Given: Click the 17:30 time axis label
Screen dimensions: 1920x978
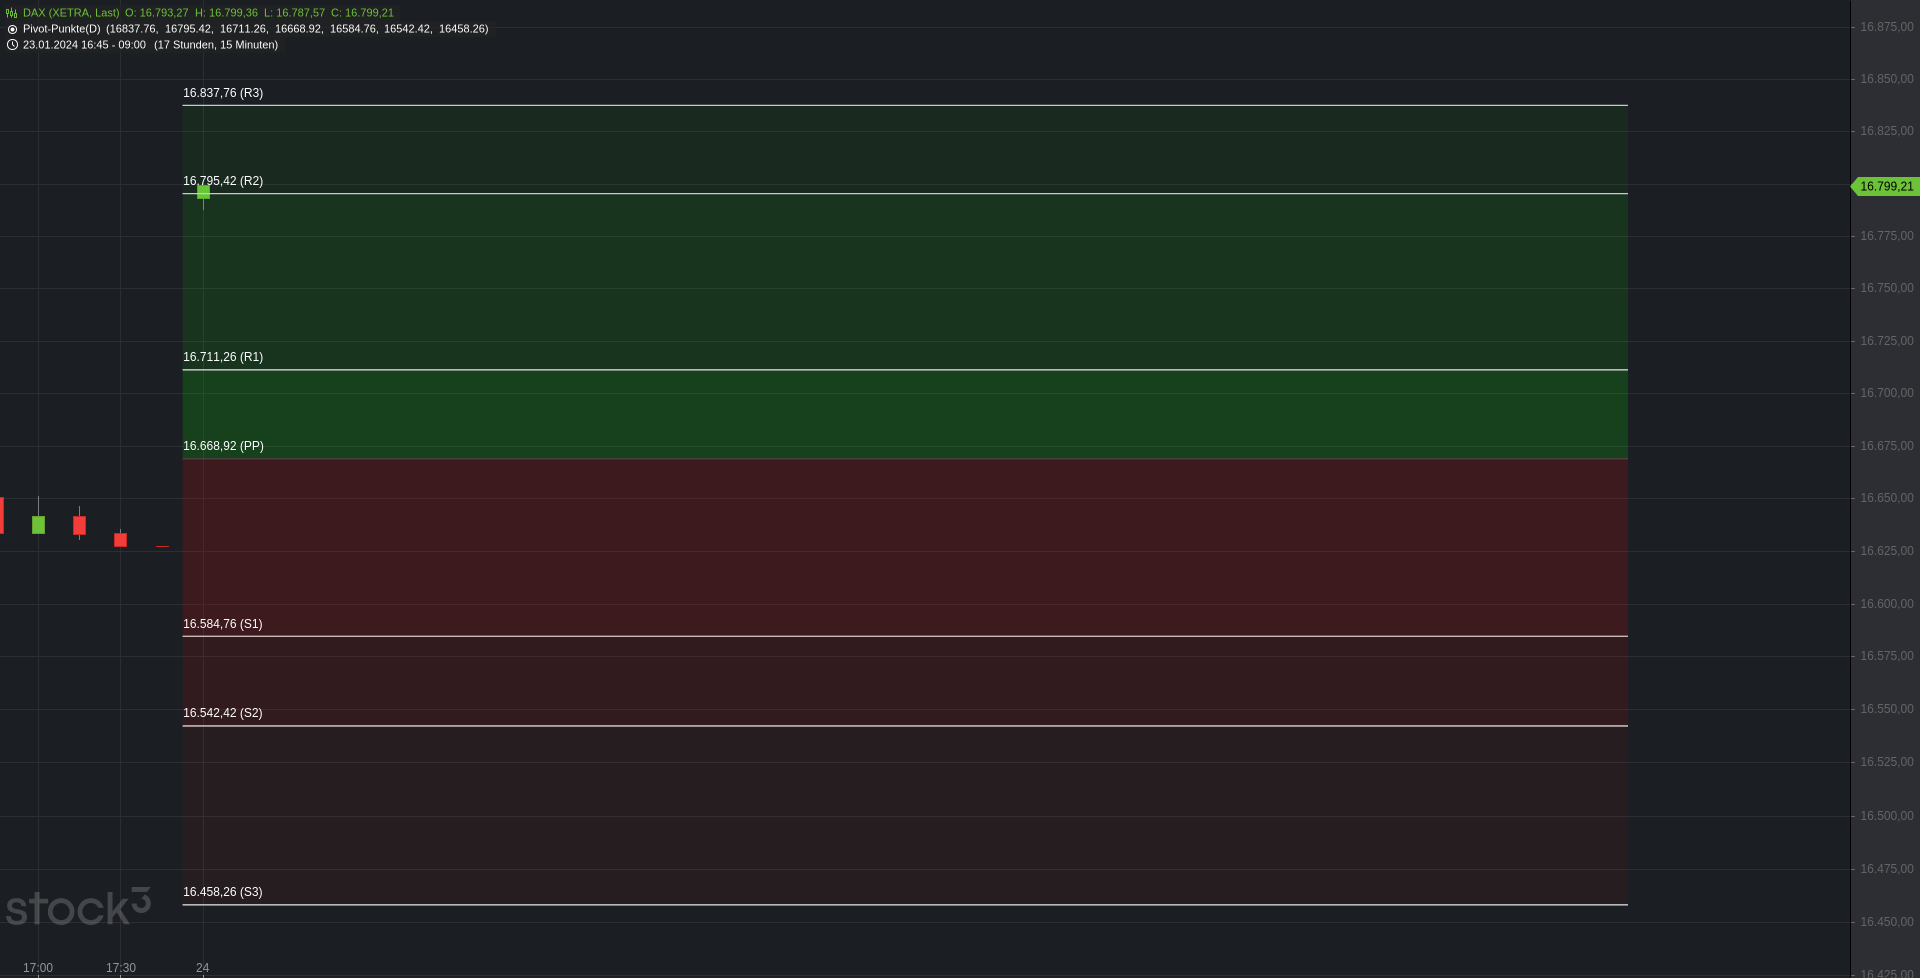Looking at the screenshot, I should click(121, 968).
